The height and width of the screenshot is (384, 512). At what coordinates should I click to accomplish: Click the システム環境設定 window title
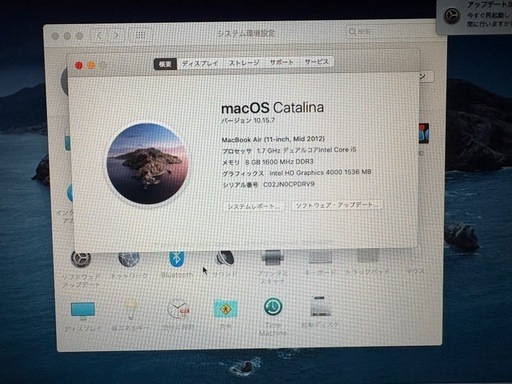[x=246, y=33]
